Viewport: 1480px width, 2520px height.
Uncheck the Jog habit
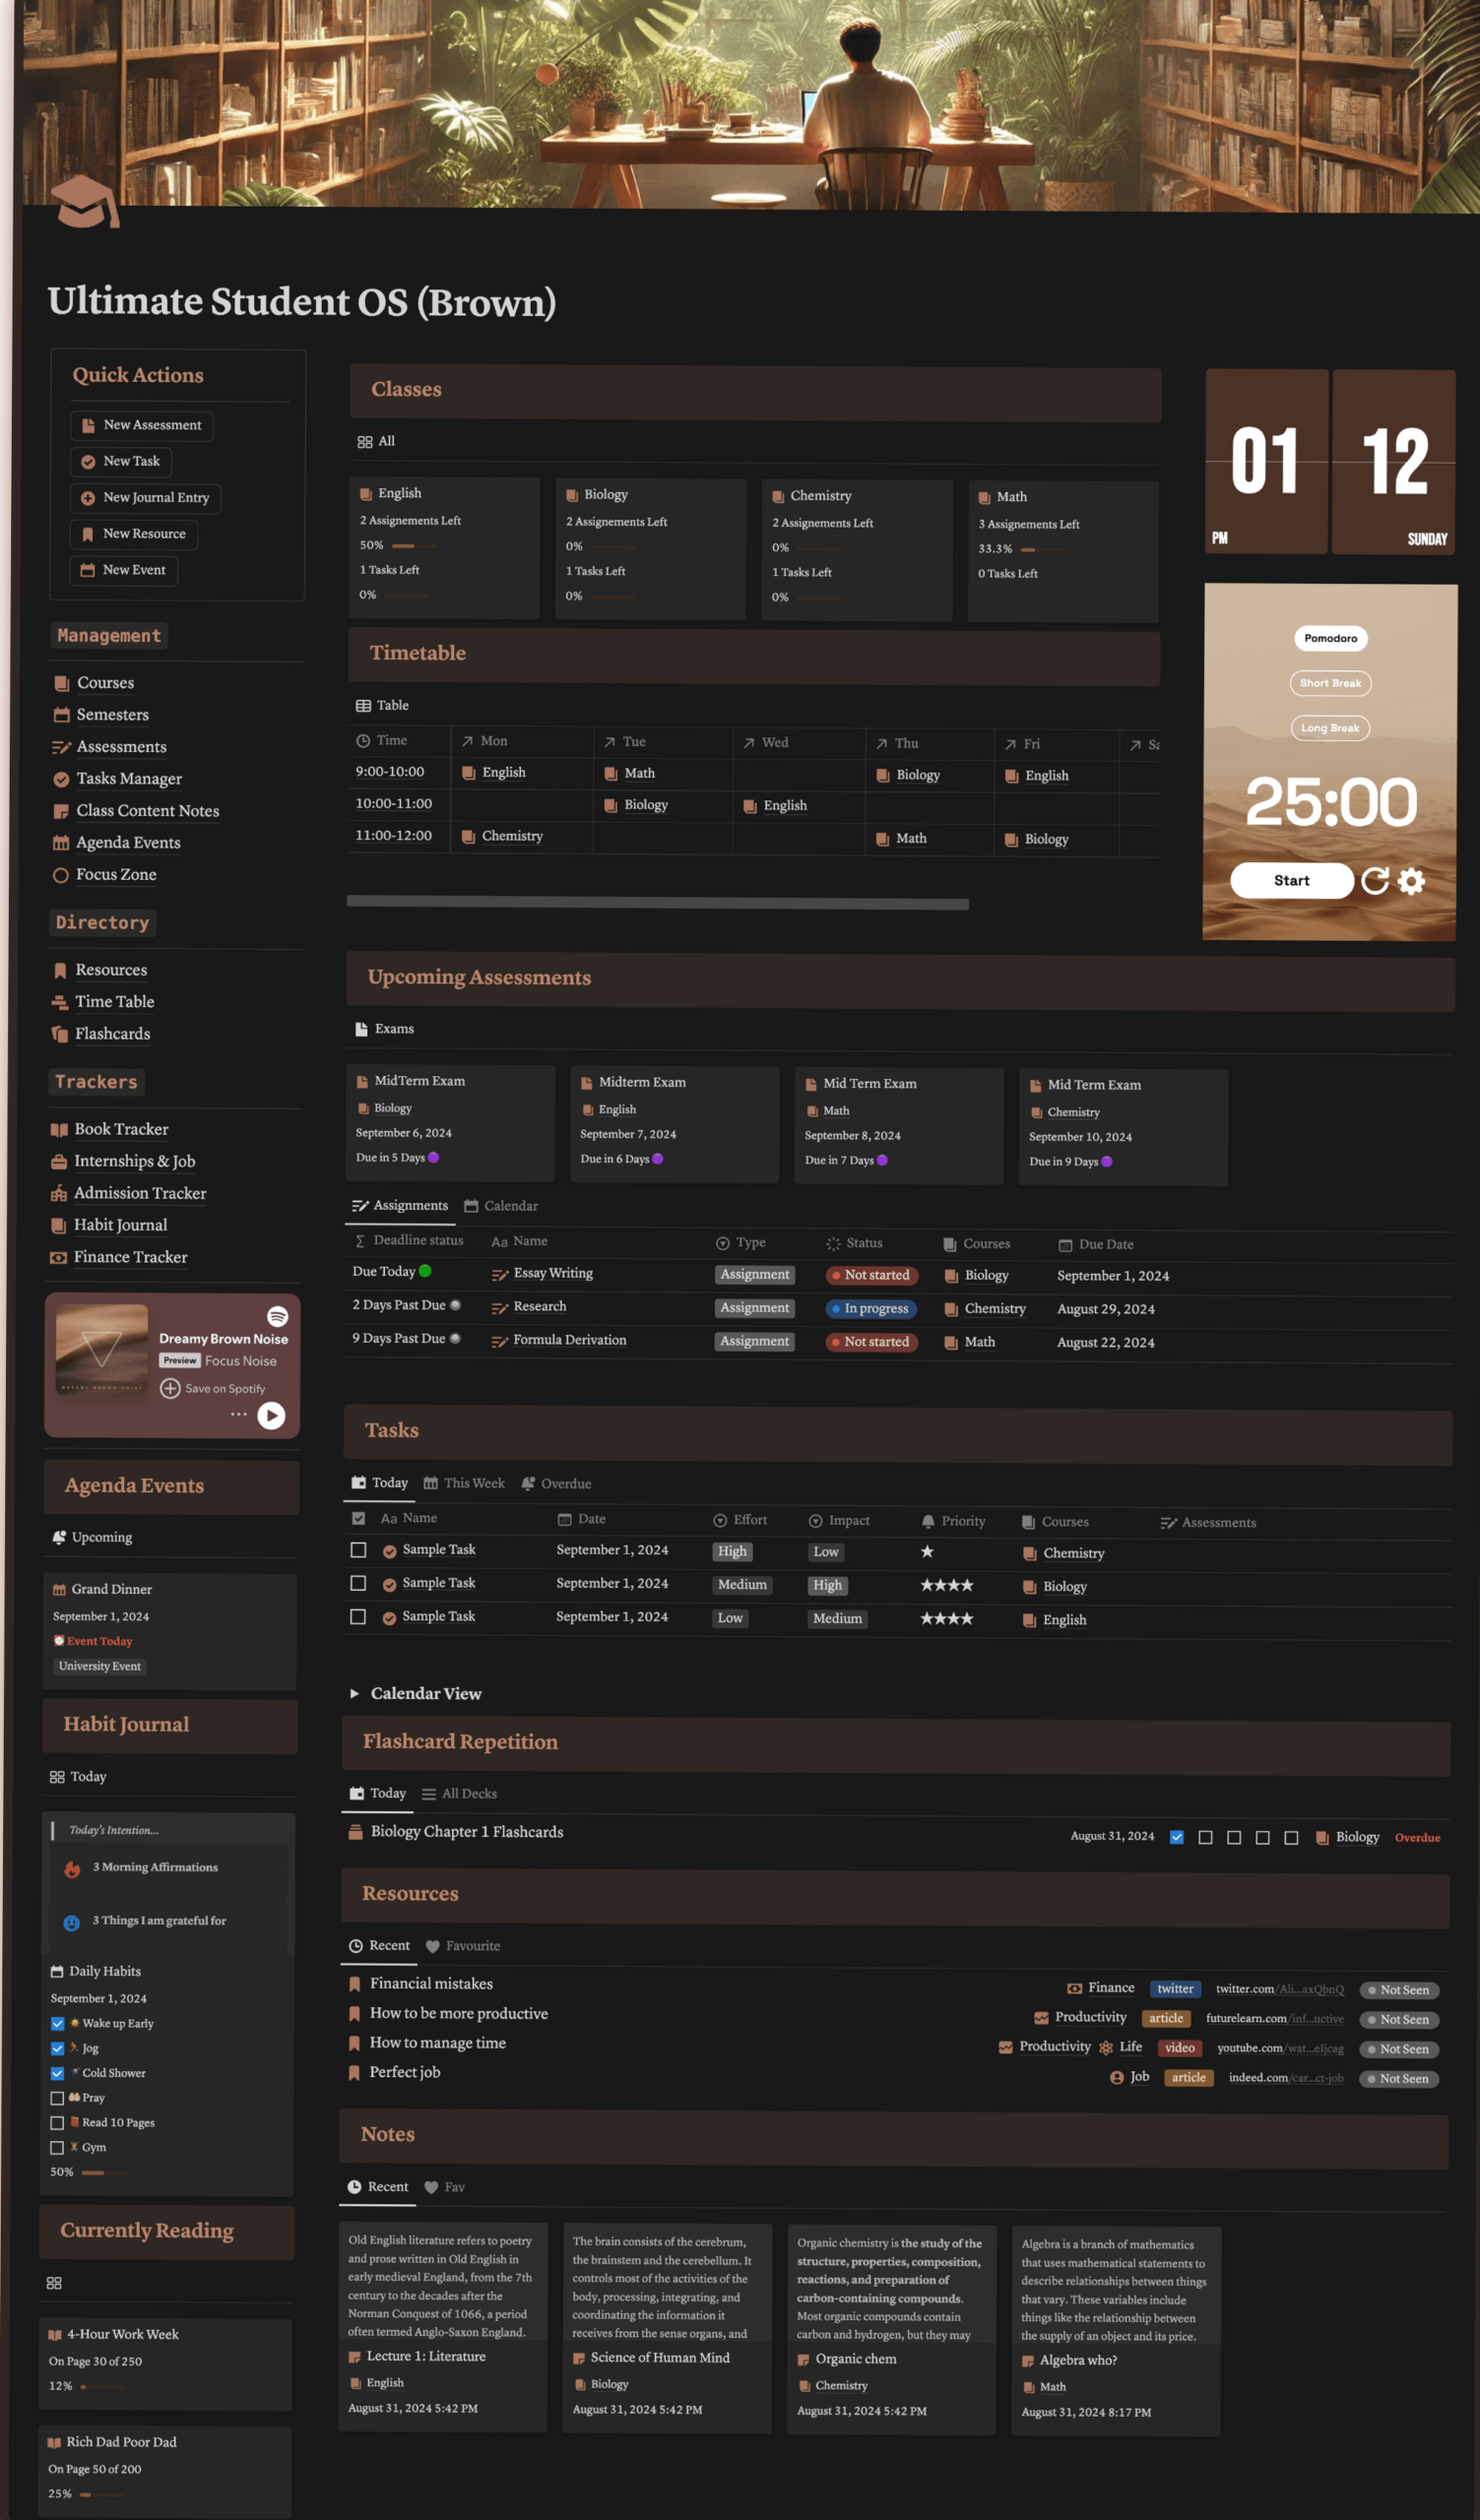(x=57, y=2049)
